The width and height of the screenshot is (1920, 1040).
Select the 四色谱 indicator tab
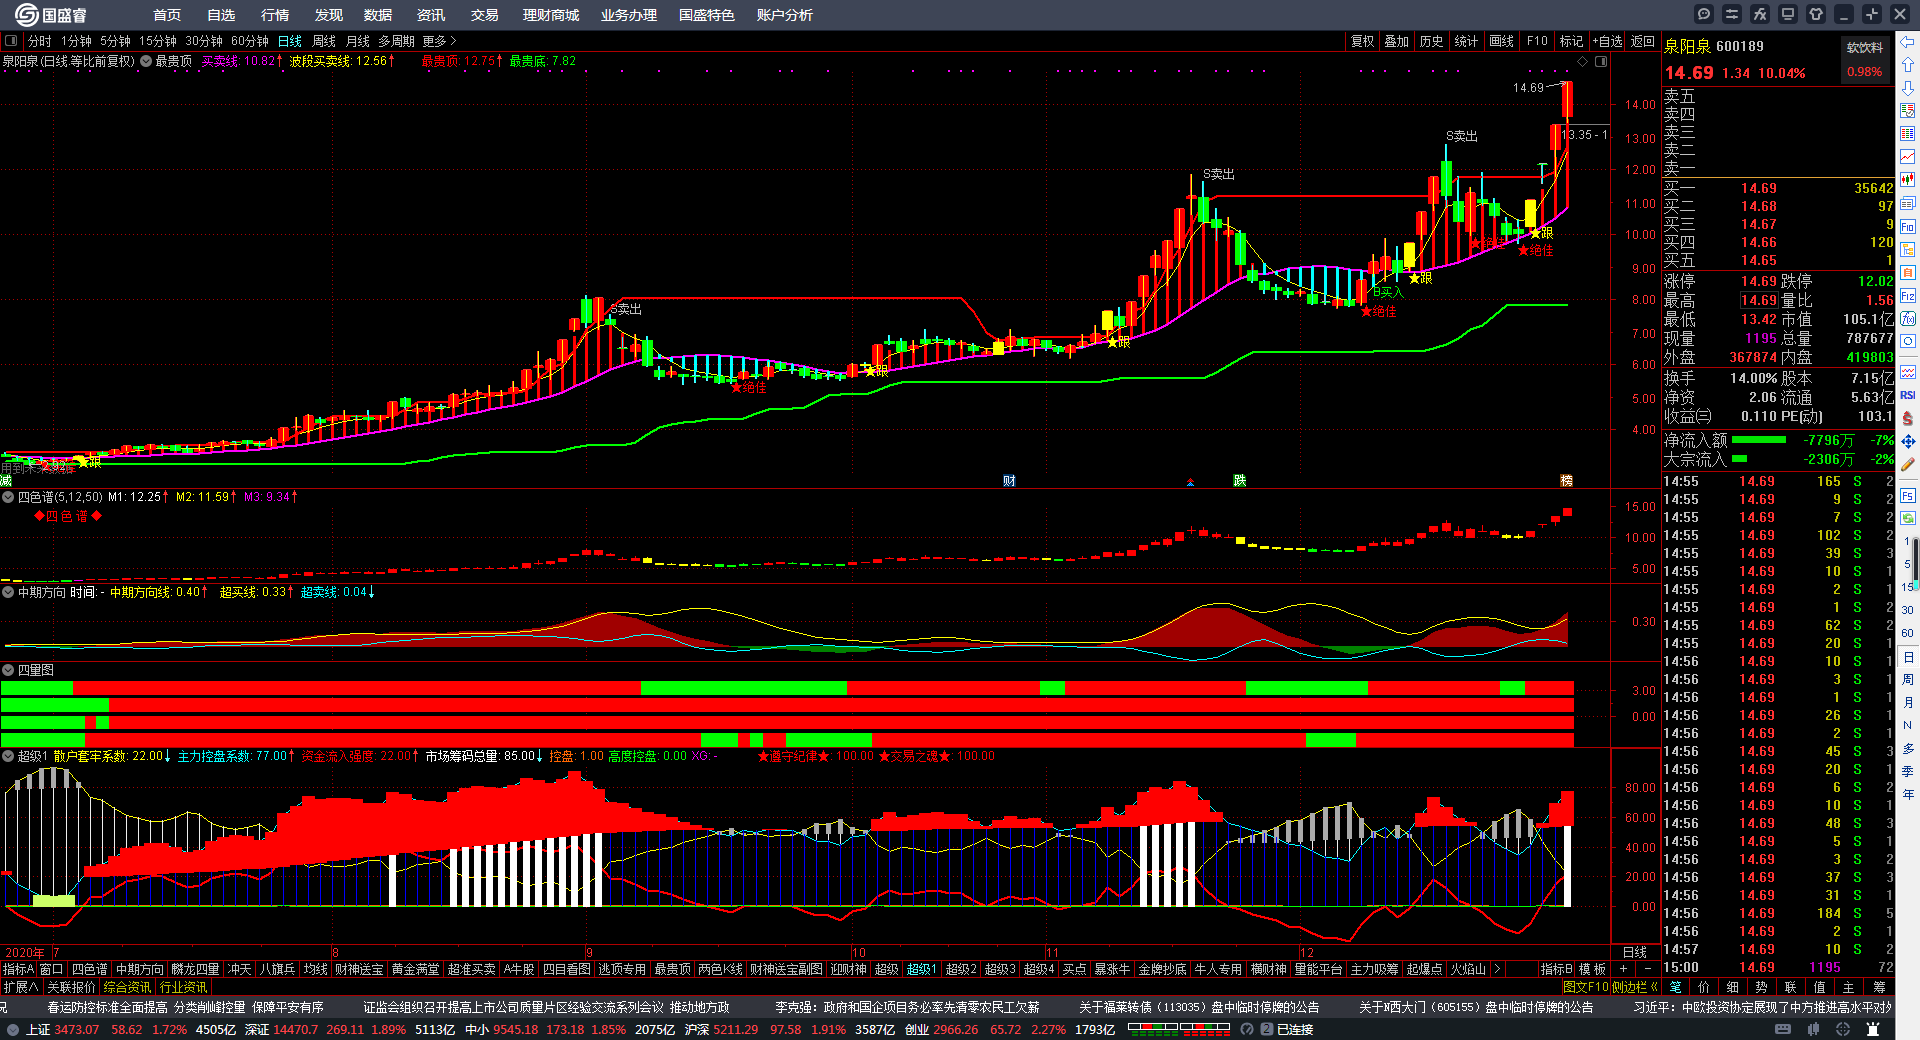coord(89,969)
